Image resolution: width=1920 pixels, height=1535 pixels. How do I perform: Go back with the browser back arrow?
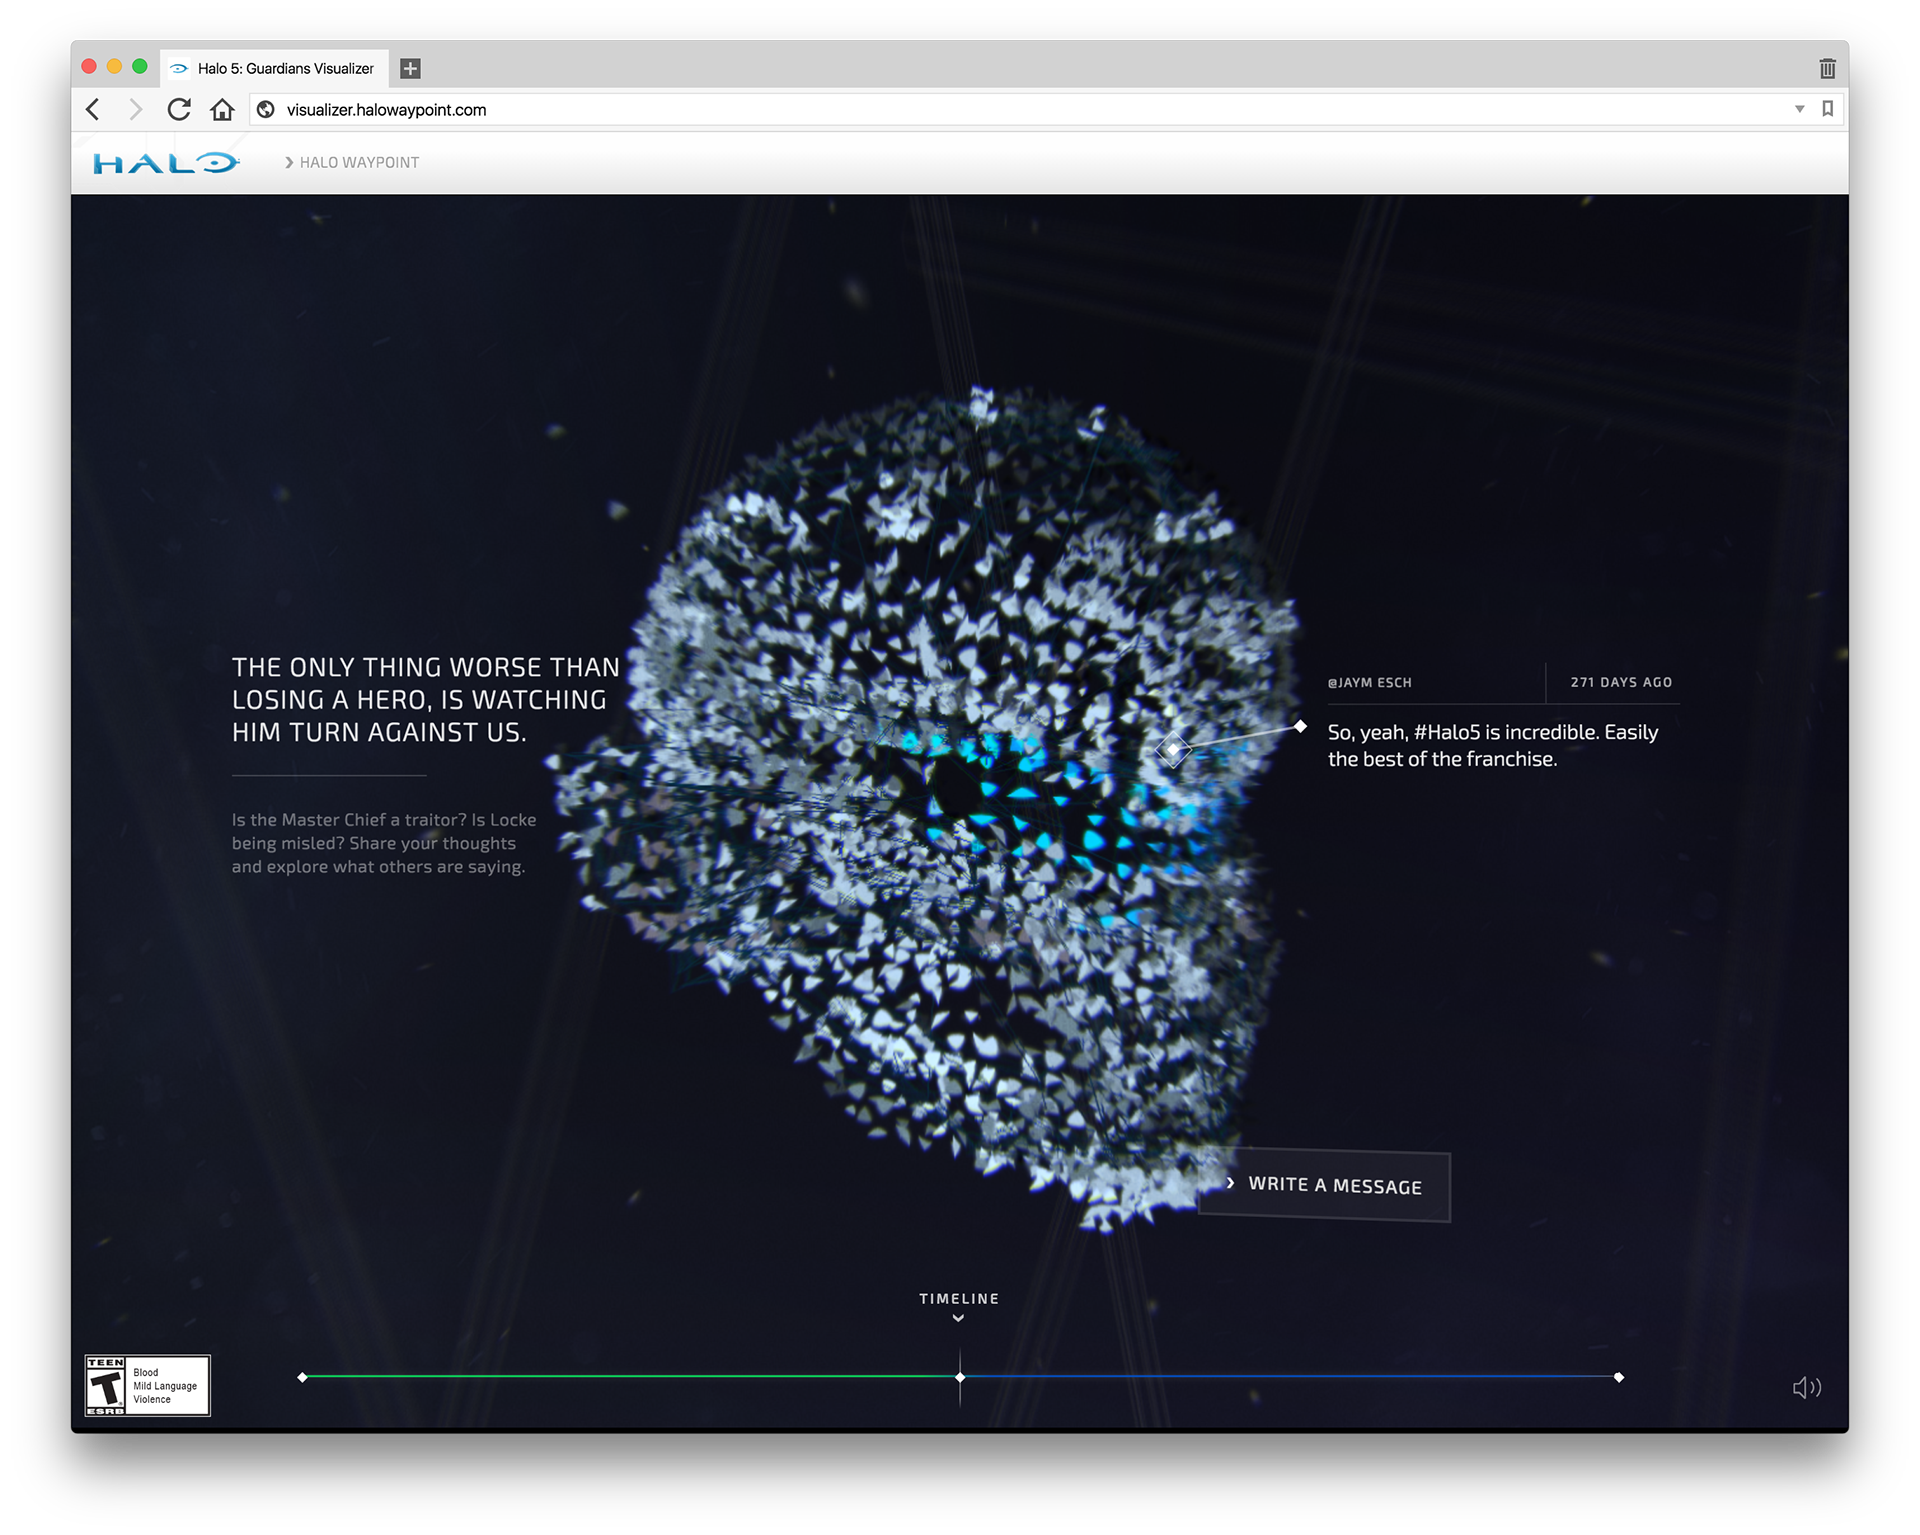(x=93, y=109)
